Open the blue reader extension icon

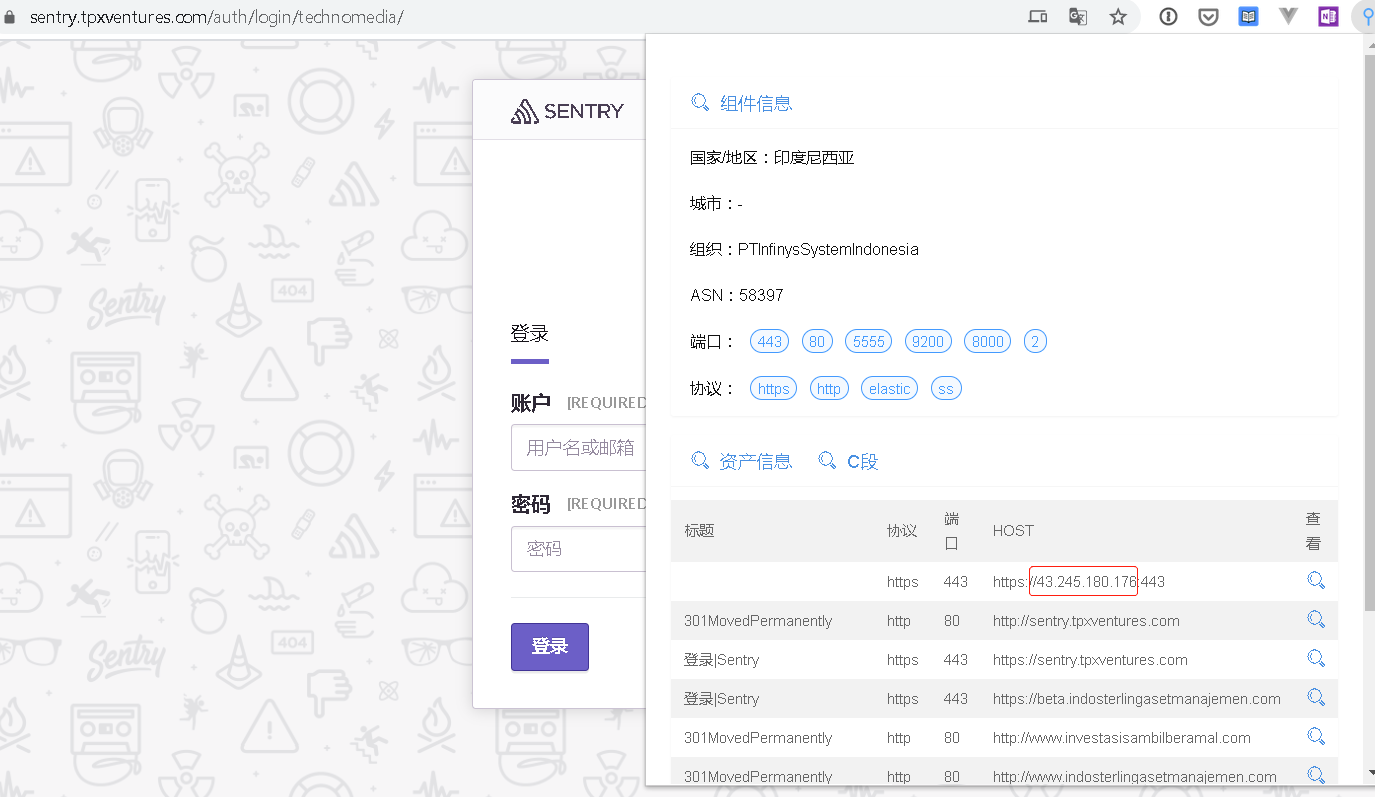point(1248,17)
